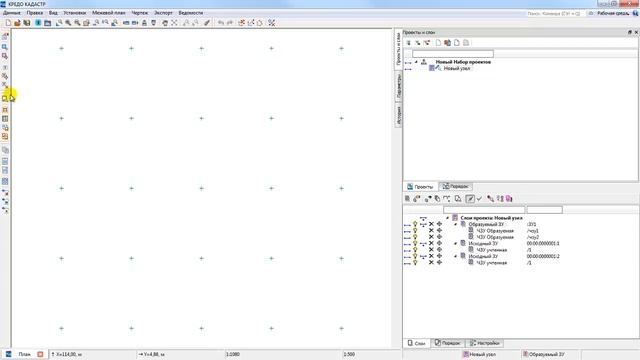The image size is (640, 360).
Task: Collapse the Новый Набор проектов tree node
Action: click(x=416, y=62)
